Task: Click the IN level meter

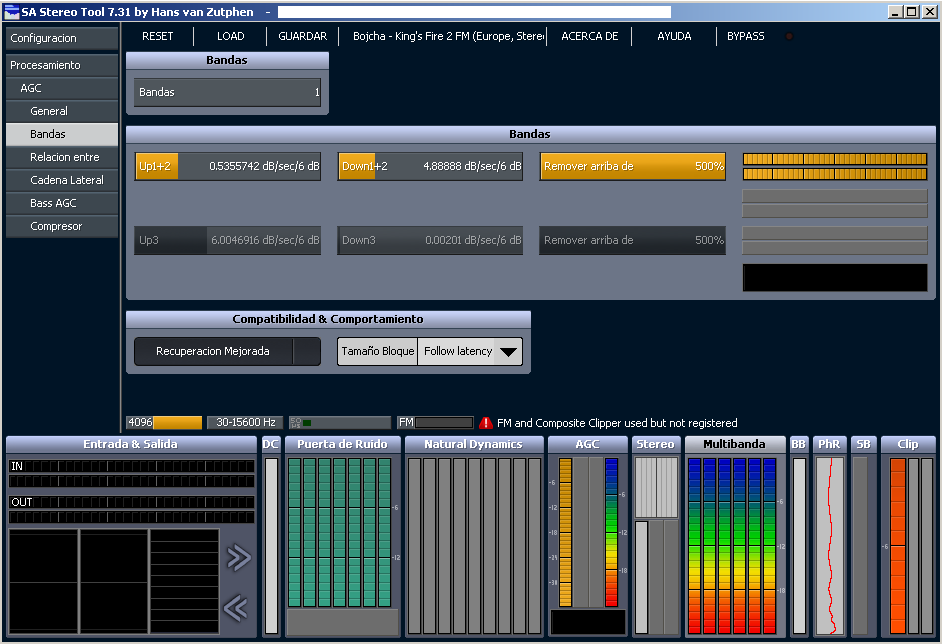Action: click(x=132, y=473)
